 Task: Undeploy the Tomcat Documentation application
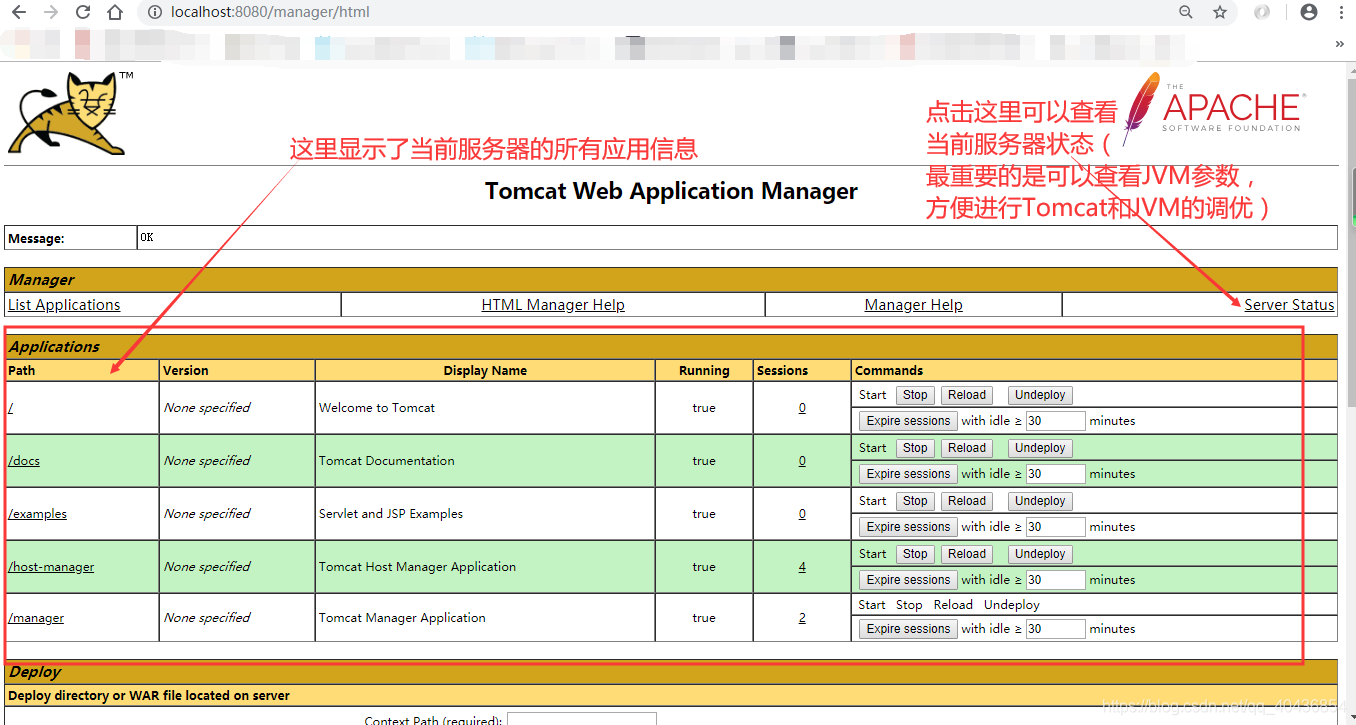click(x=1040, y=448)
